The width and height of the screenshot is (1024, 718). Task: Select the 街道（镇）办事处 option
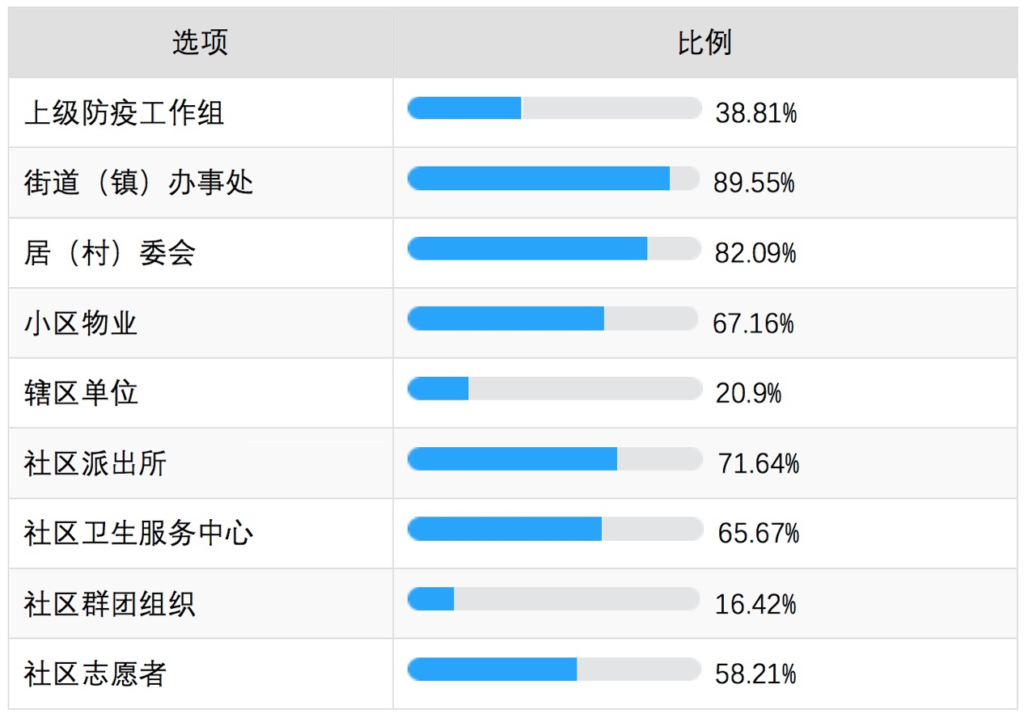[138, 182]
